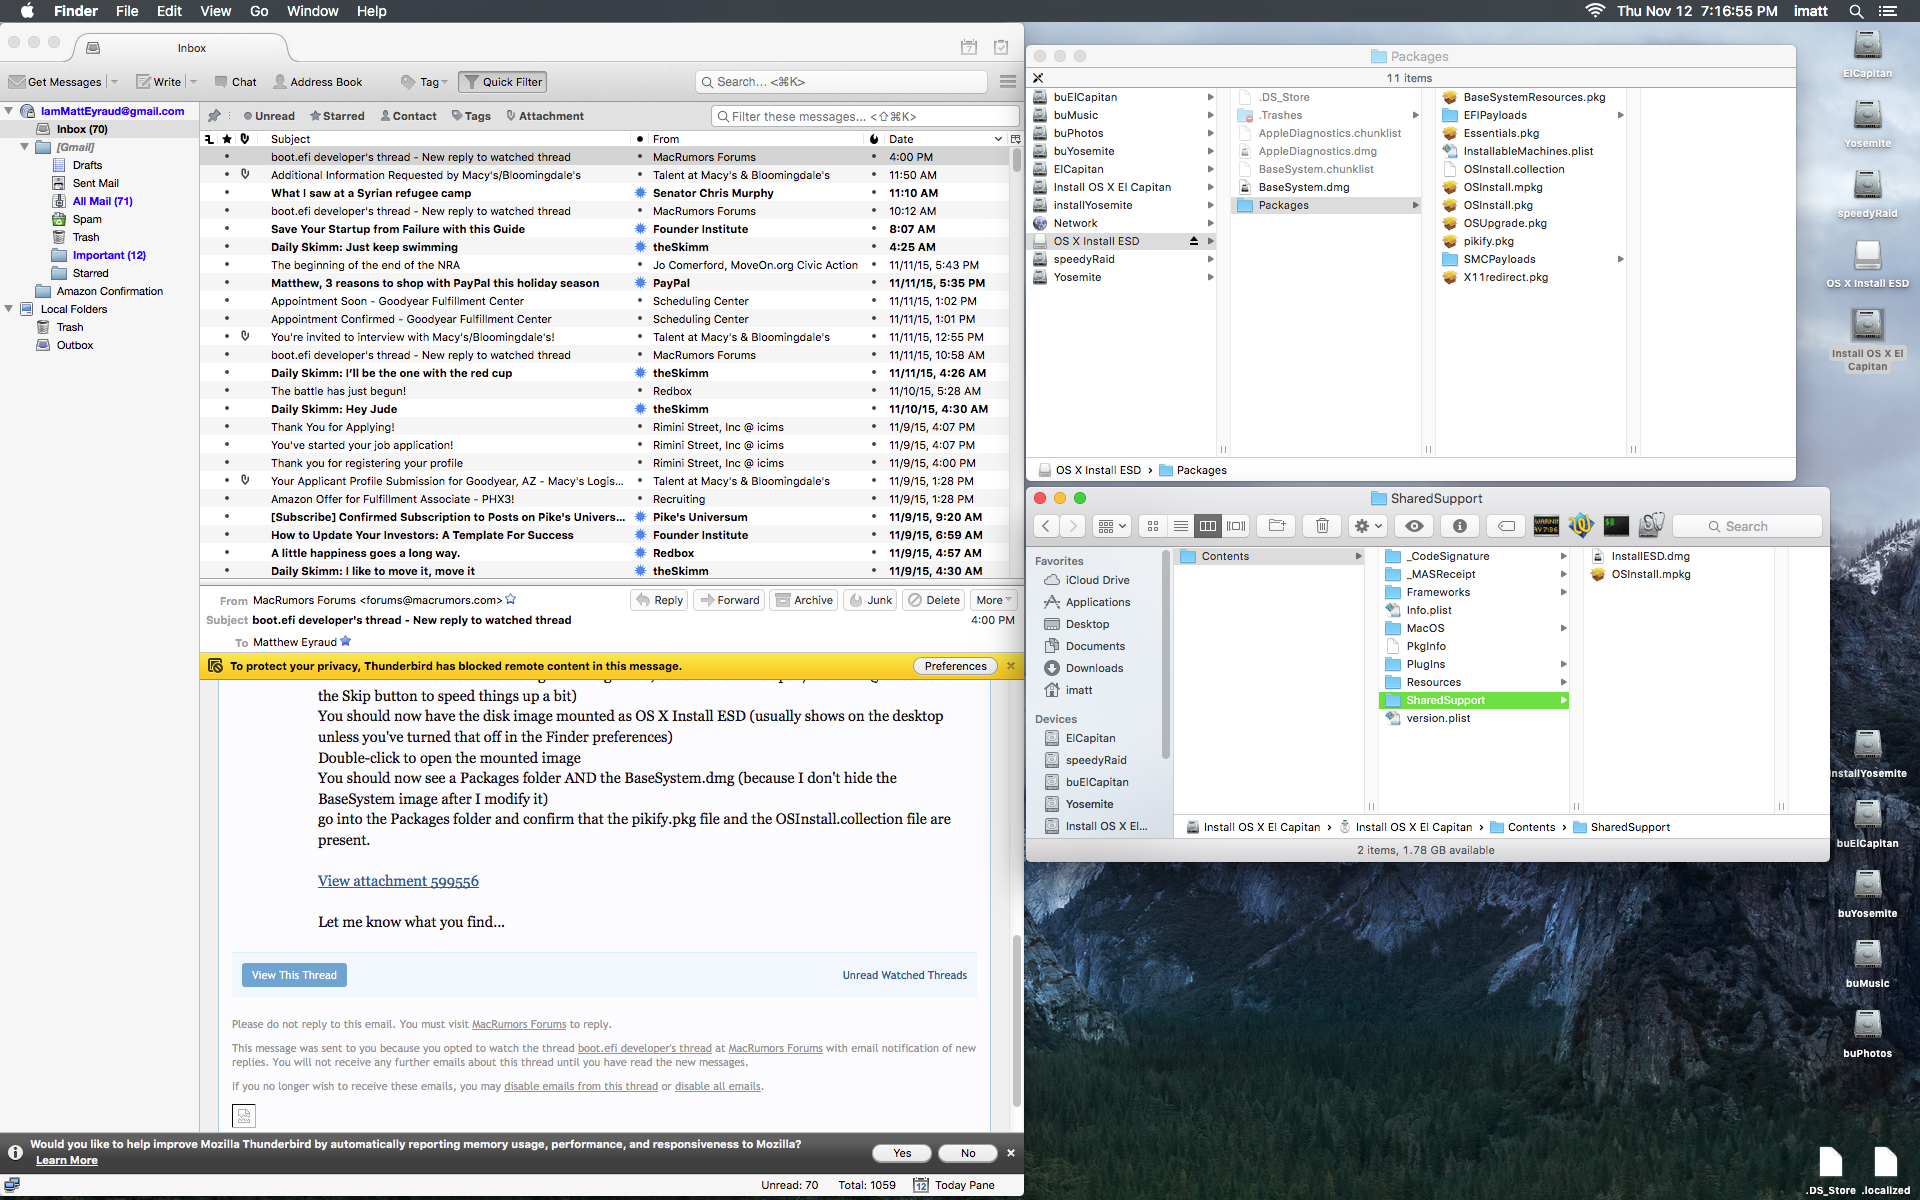The width and height of the screenshot is (1920, 1200).
Task: Click Archive button in message header
Action: click(804, 600)
